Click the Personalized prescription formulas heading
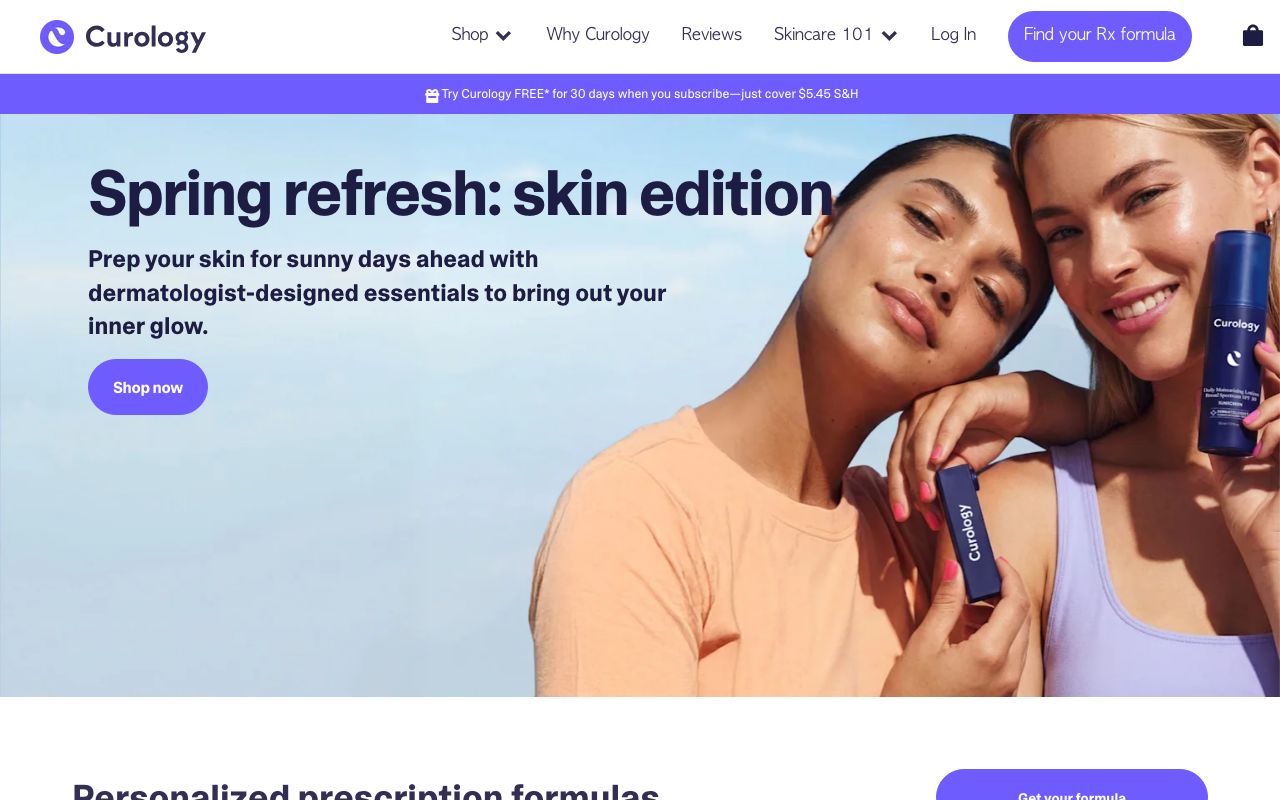This screenshot has height=800, width=1280. pyautogui.click(x=366, y=791)
